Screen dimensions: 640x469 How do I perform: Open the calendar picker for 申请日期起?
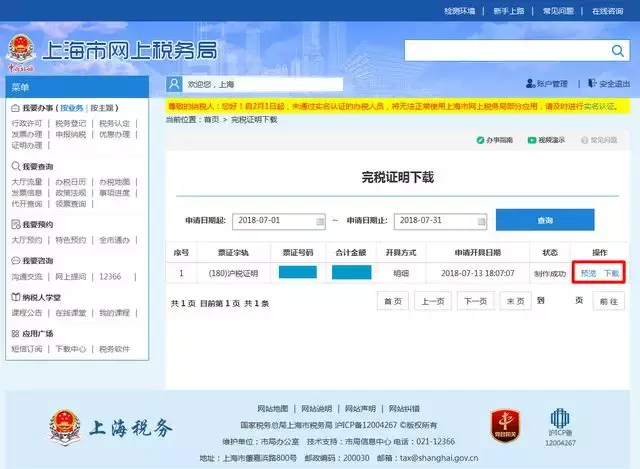pyautogui.click(x=320, y=222)
